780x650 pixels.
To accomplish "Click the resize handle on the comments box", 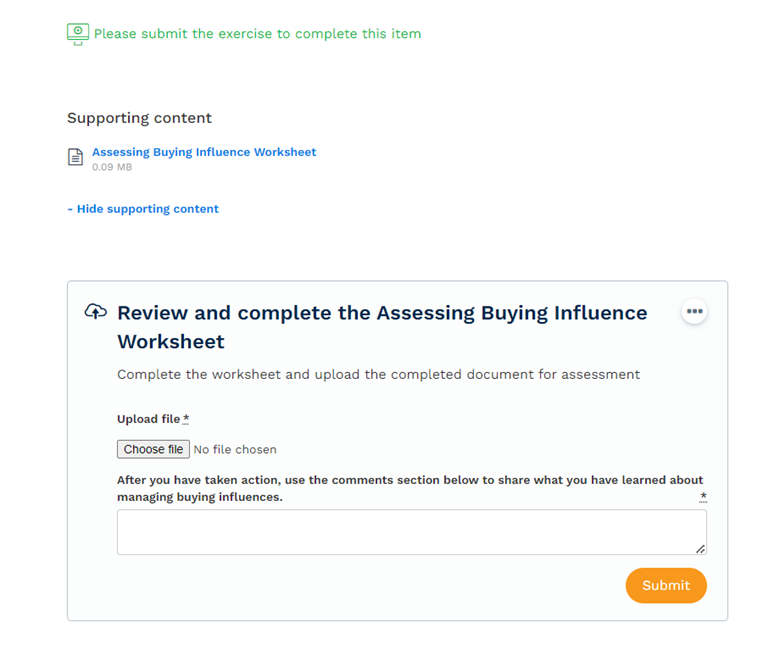I will (700, 548).
